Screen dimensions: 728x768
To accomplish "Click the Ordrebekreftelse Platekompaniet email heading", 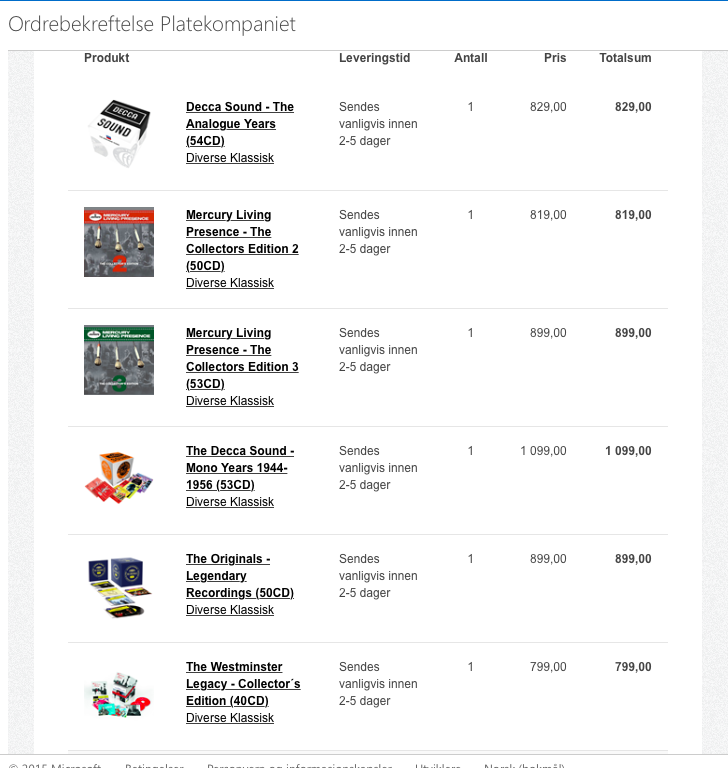I will pyautogui.click(x=152, y=24).
